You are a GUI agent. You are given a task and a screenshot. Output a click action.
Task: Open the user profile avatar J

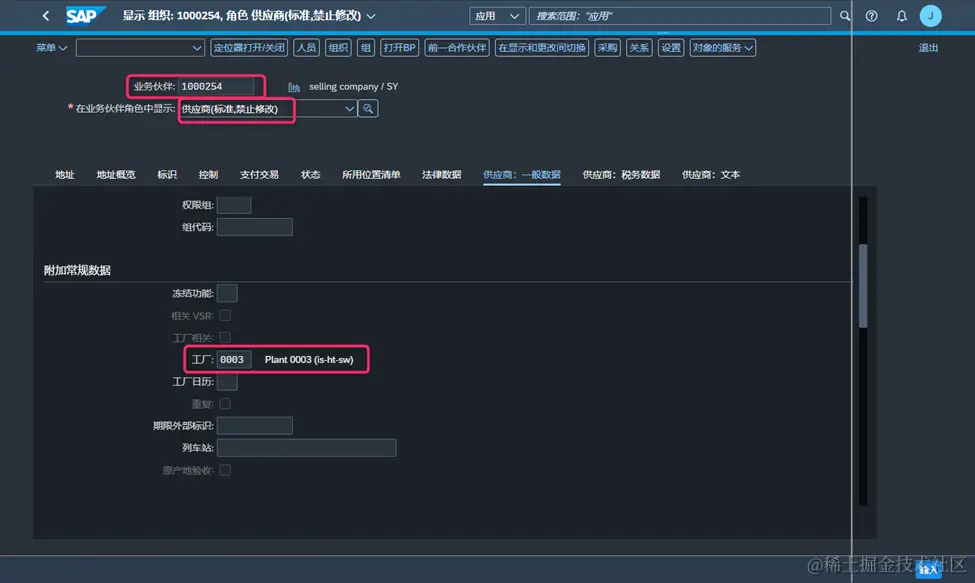(x=930, y=16)
